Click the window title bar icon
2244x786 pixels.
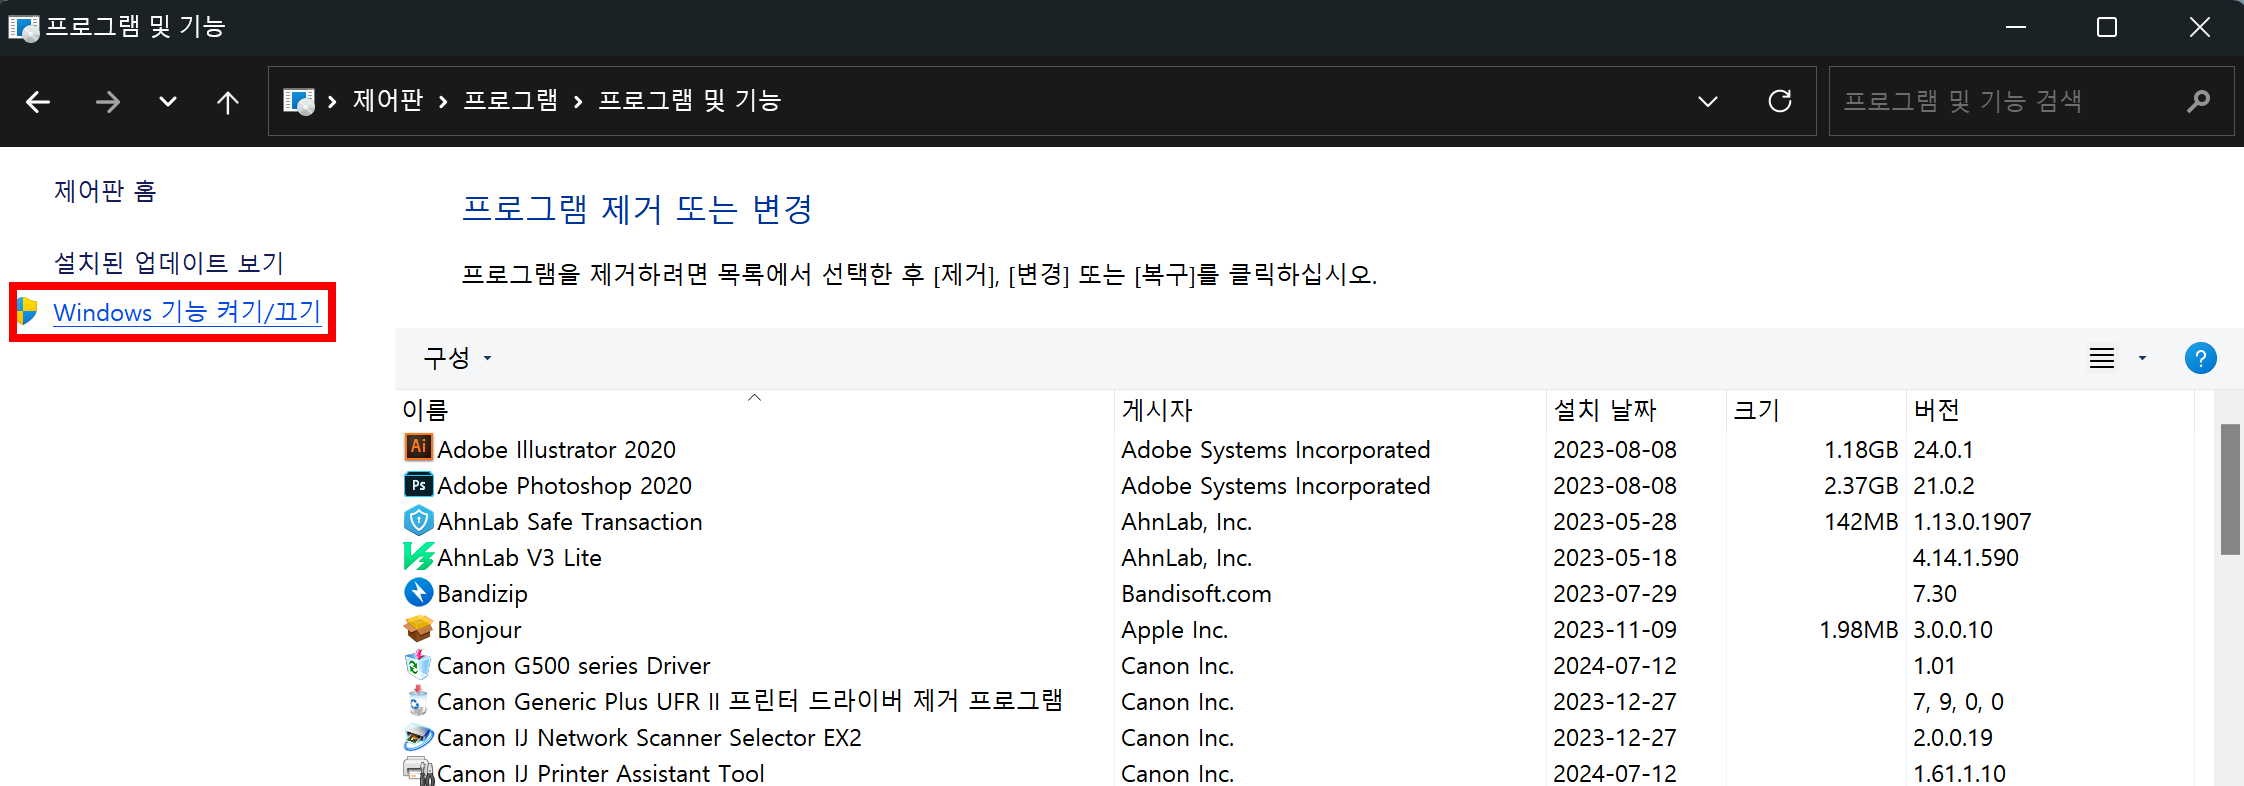point(23,27)
